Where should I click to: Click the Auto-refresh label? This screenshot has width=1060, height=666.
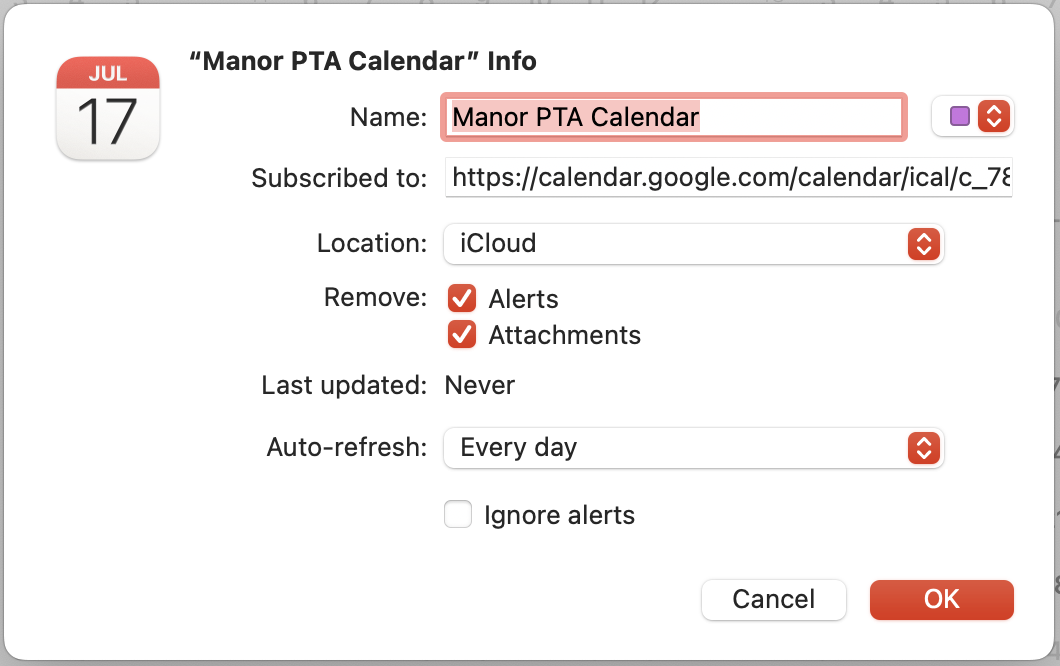[x=347, y=447]
